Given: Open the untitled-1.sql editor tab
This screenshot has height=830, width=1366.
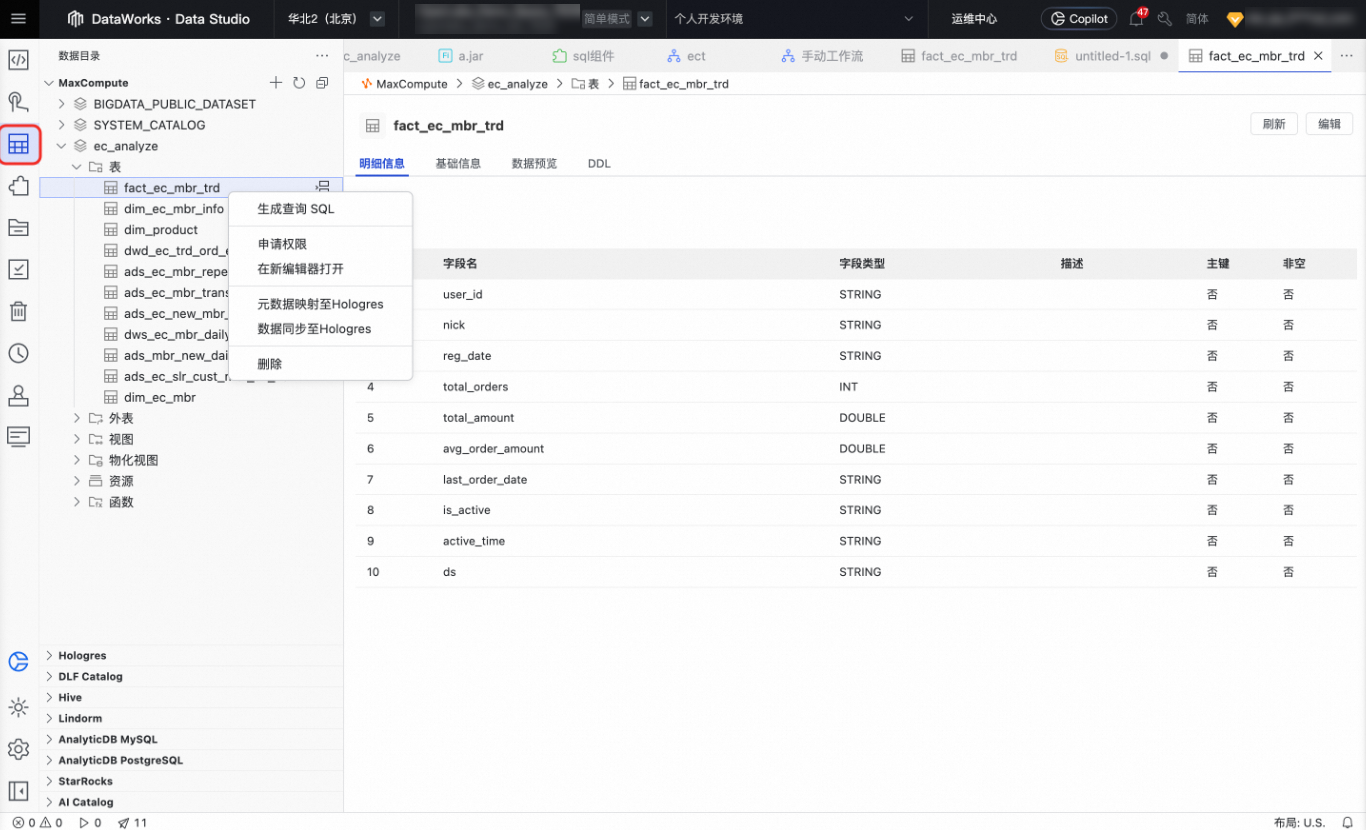Looking at the screenshot, I should (1112, 56).
